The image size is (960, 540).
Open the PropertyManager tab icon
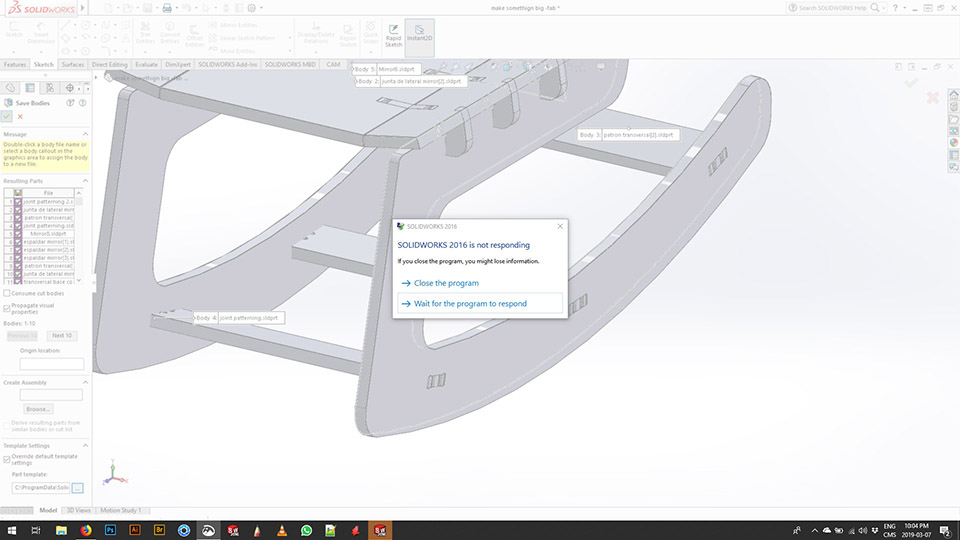(30, 88)
